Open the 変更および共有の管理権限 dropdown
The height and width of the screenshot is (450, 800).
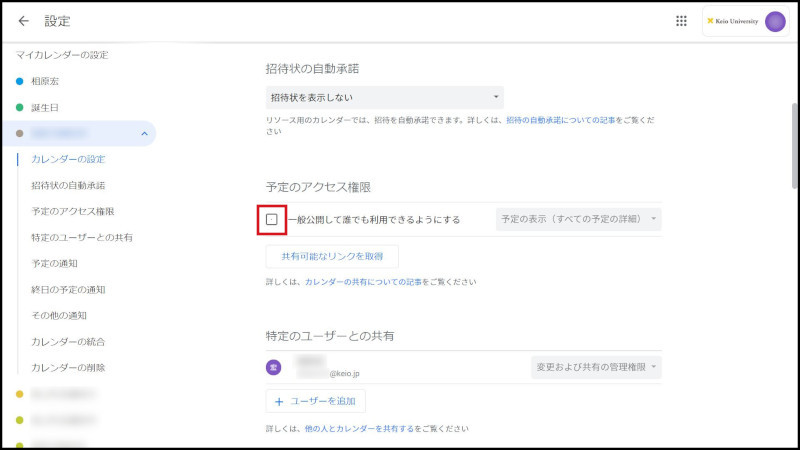(x=596, y=367)
